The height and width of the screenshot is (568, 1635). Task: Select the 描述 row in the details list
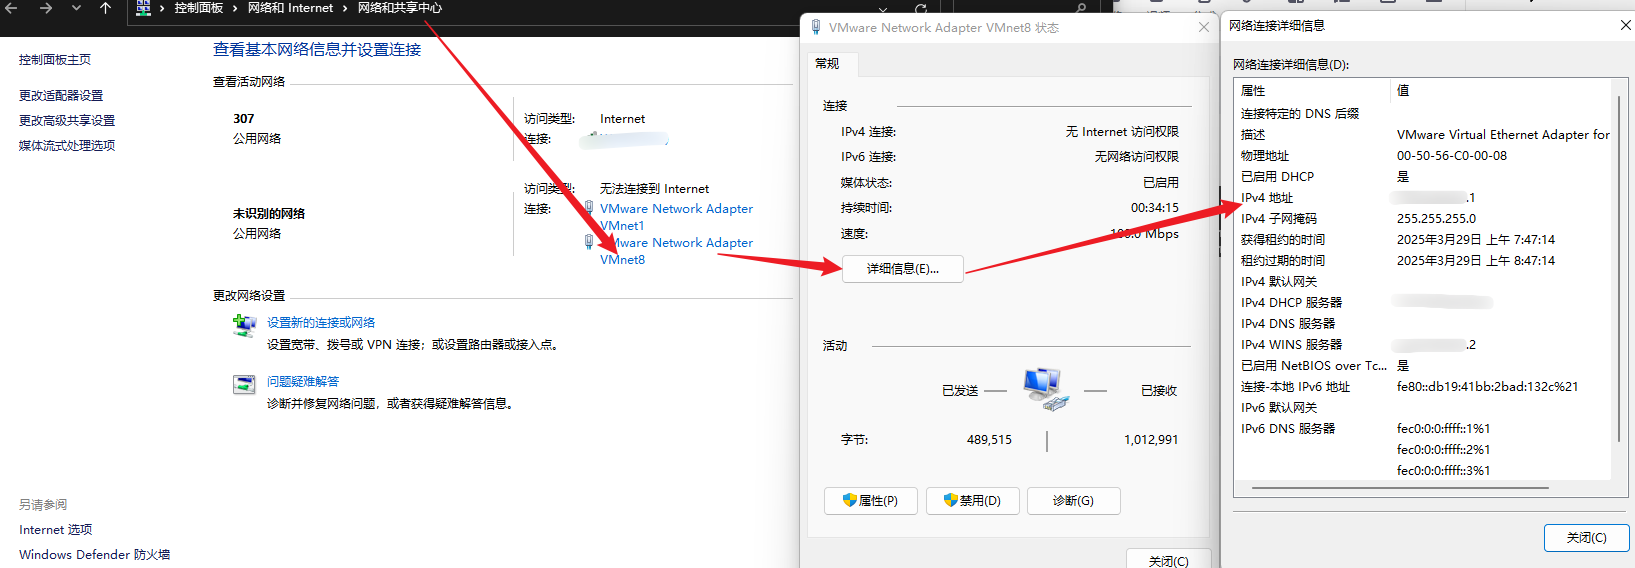[x=1423, y=135]
